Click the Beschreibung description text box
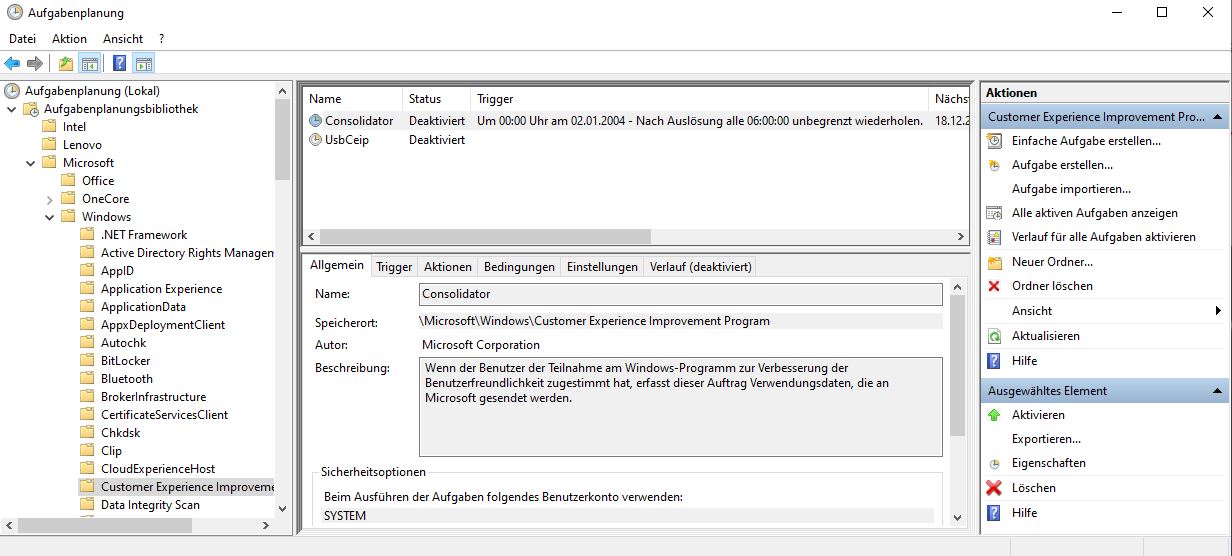 [x=680, y=406]
